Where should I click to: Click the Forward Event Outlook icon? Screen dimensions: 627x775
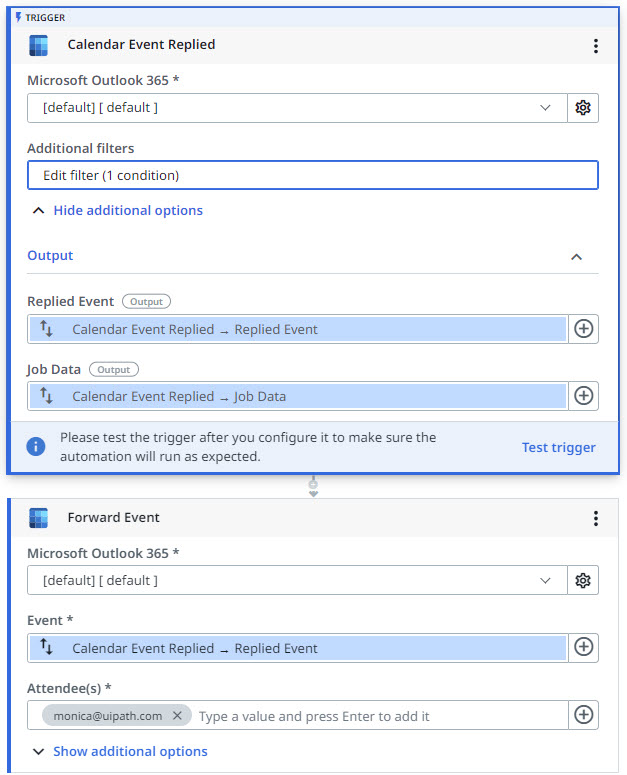click(39, 518)
